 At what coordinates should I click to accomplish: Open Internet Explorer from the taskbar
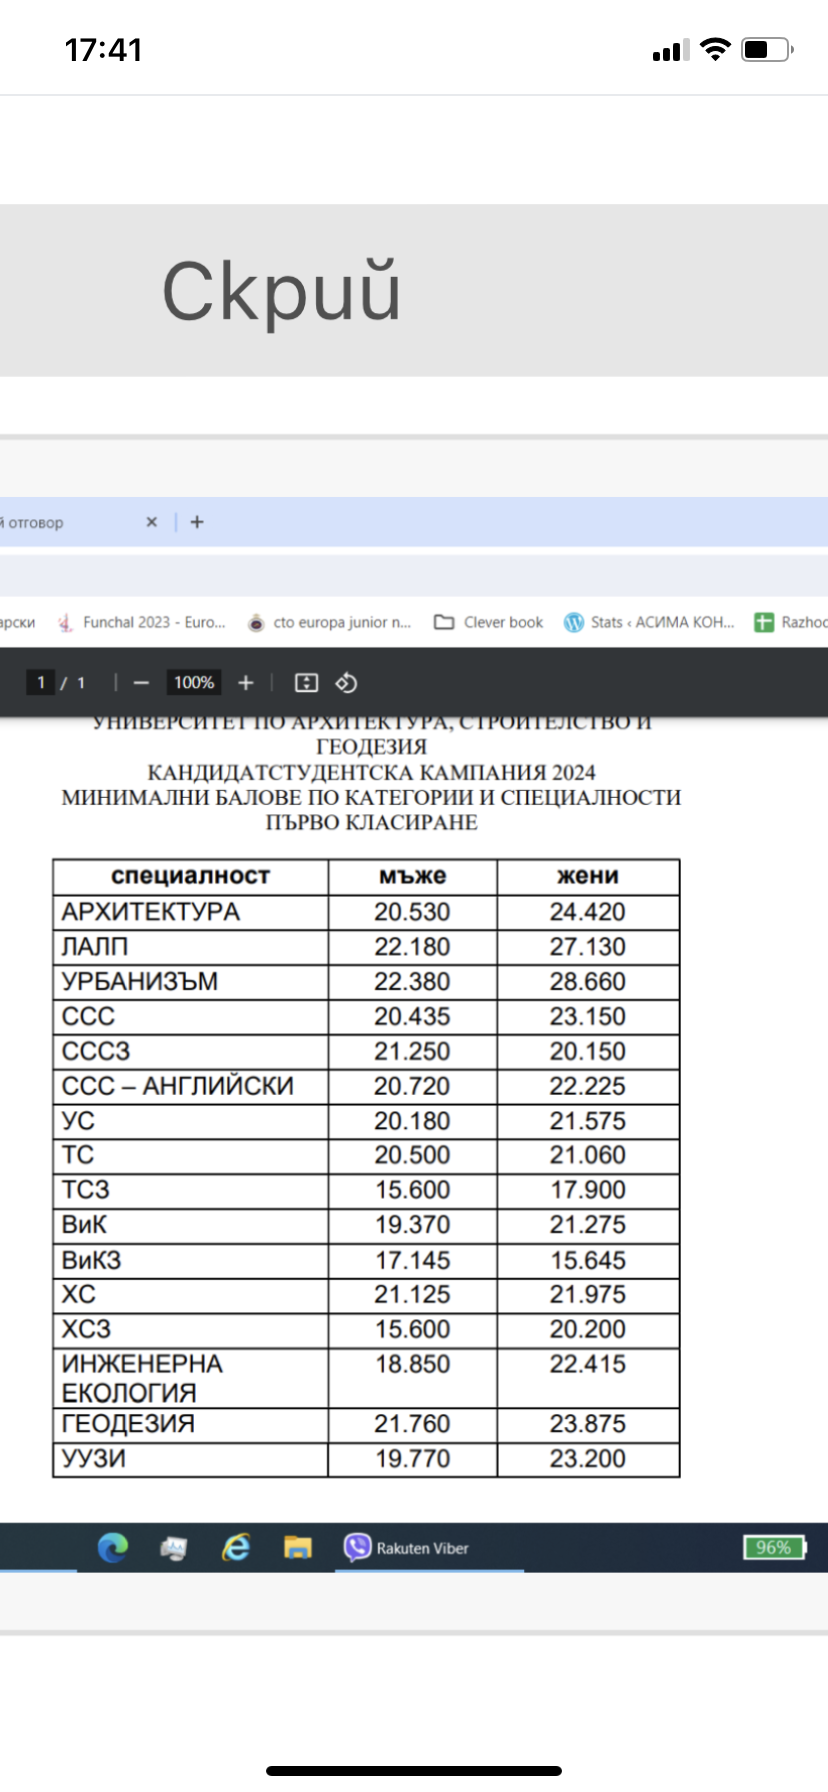(236, 1548)
